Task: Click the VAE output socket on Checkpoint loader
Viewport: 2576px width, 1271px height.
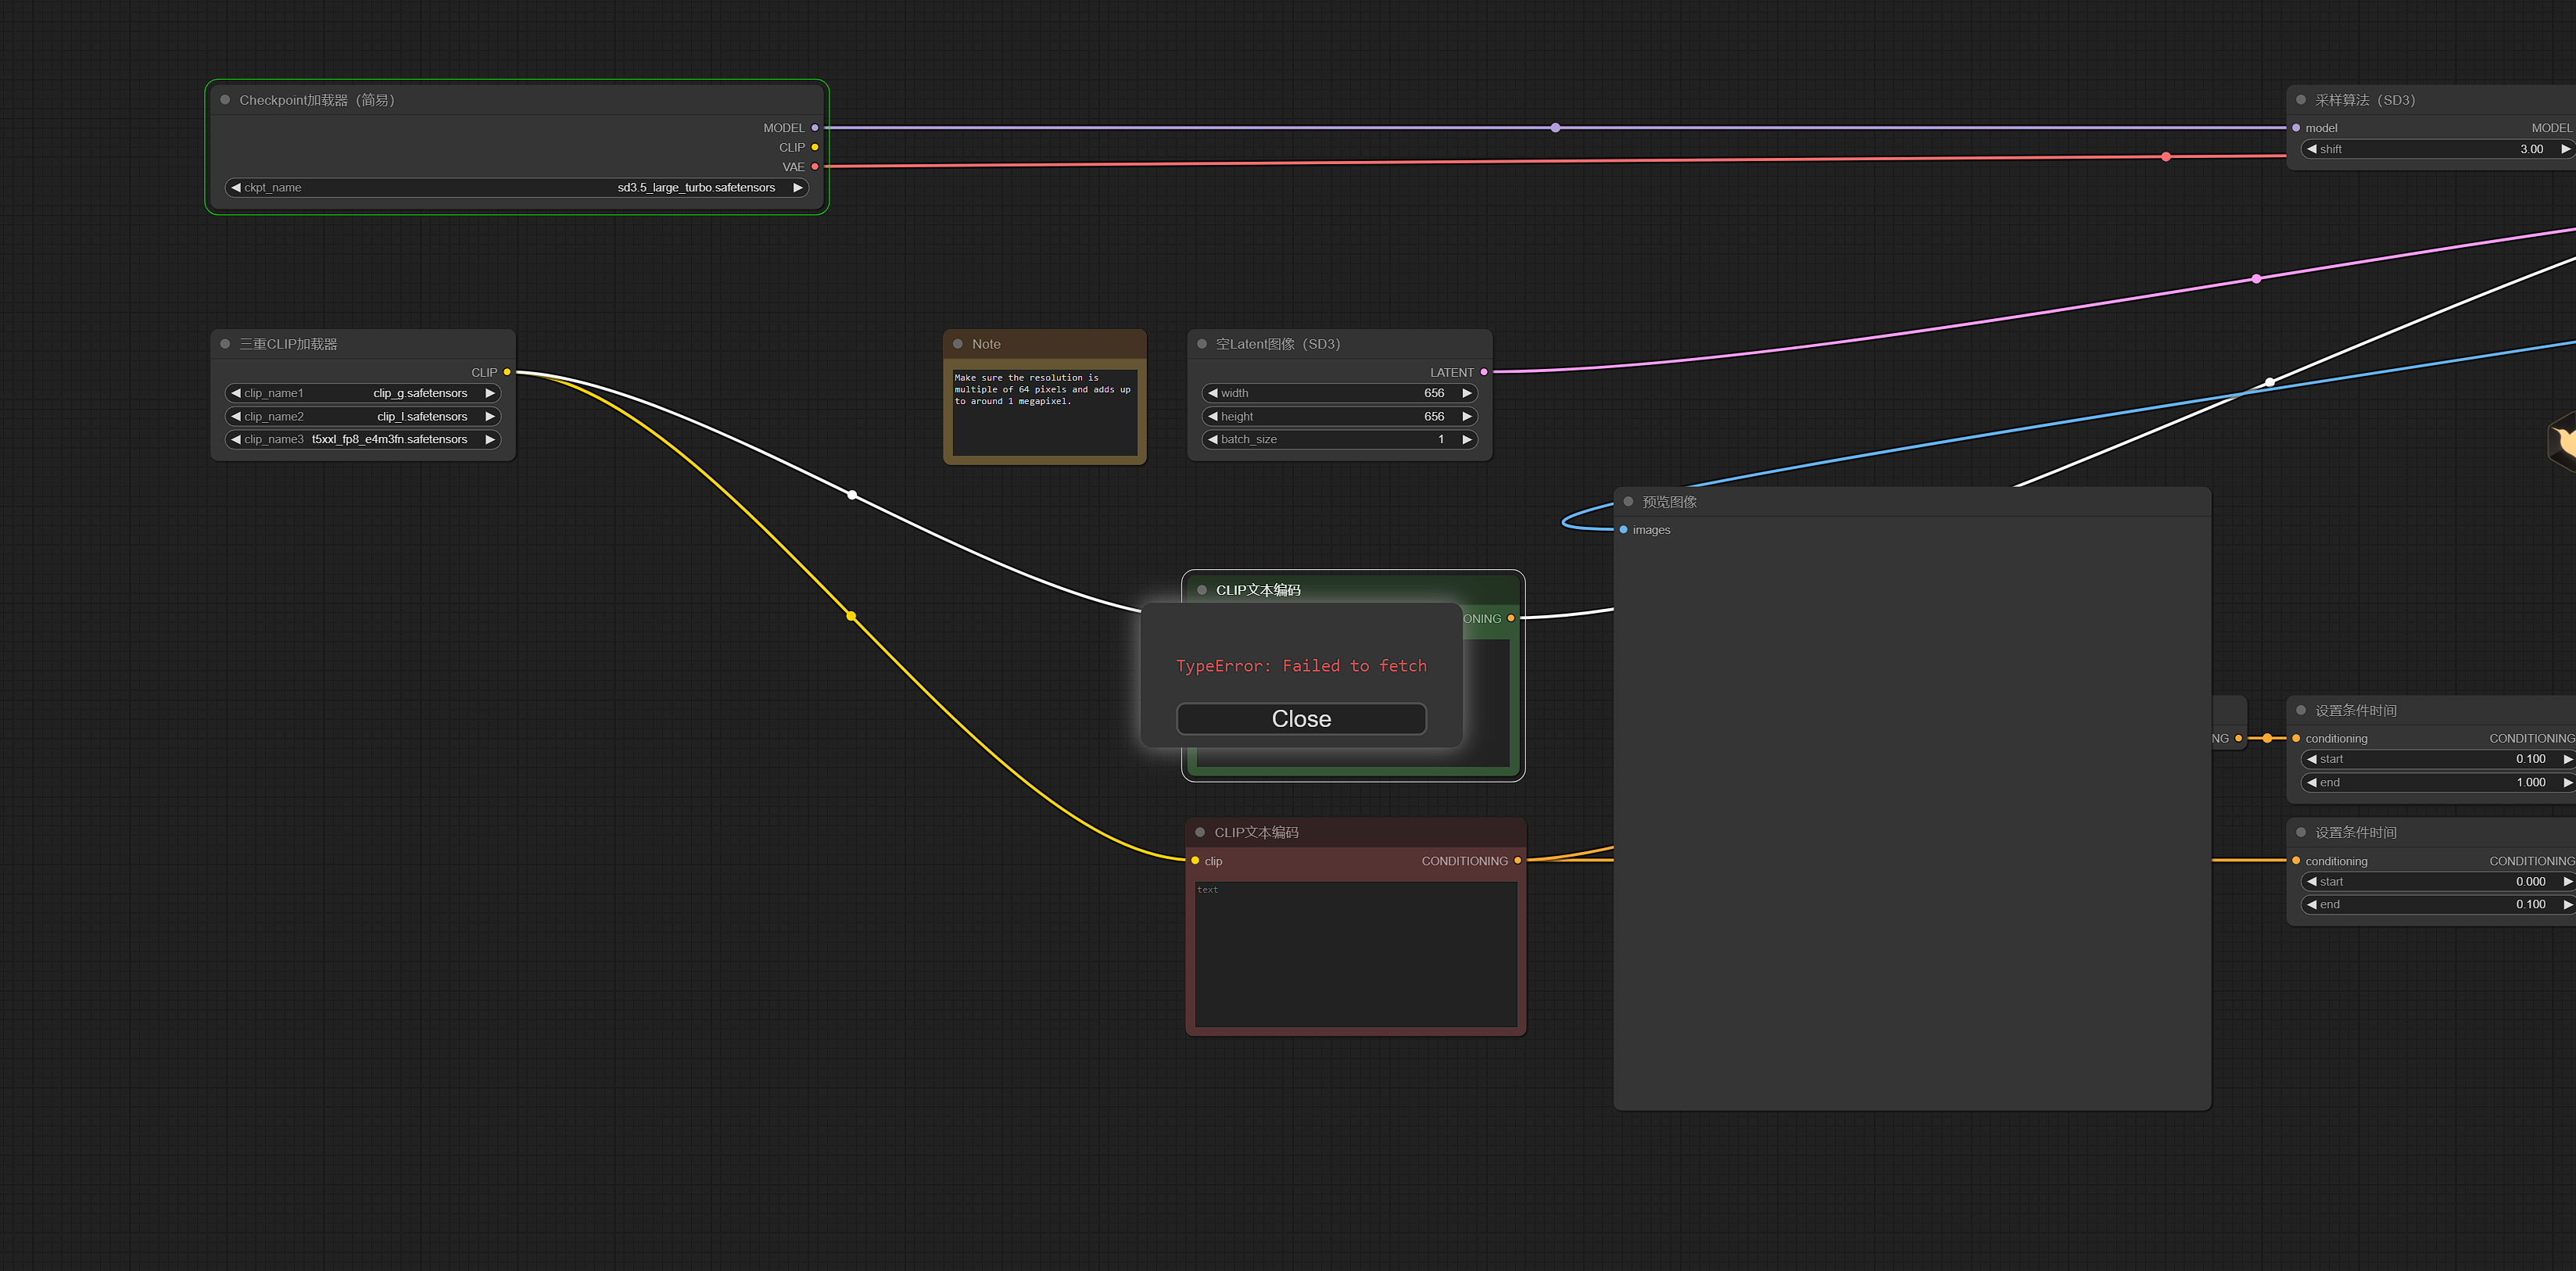Action: [815, 167]
